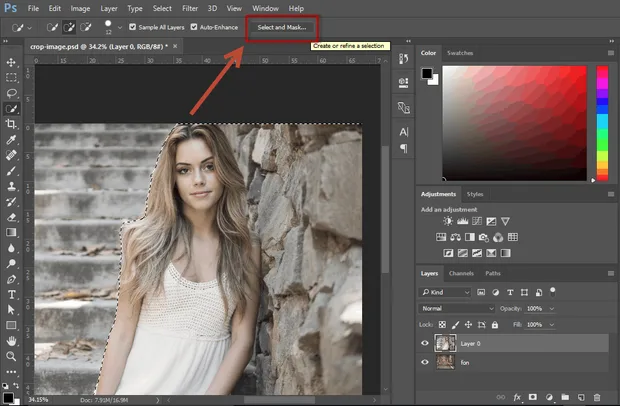Open the Color panel options menu

tap(611, 53)
